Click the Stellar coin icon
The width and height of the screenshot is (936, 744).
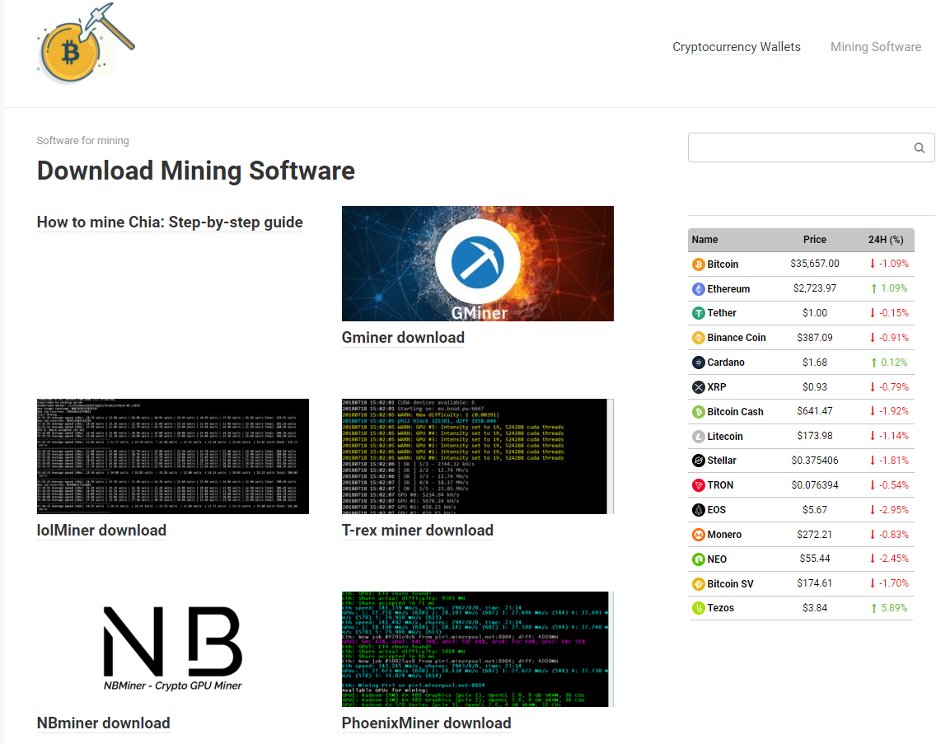[698, 460]
